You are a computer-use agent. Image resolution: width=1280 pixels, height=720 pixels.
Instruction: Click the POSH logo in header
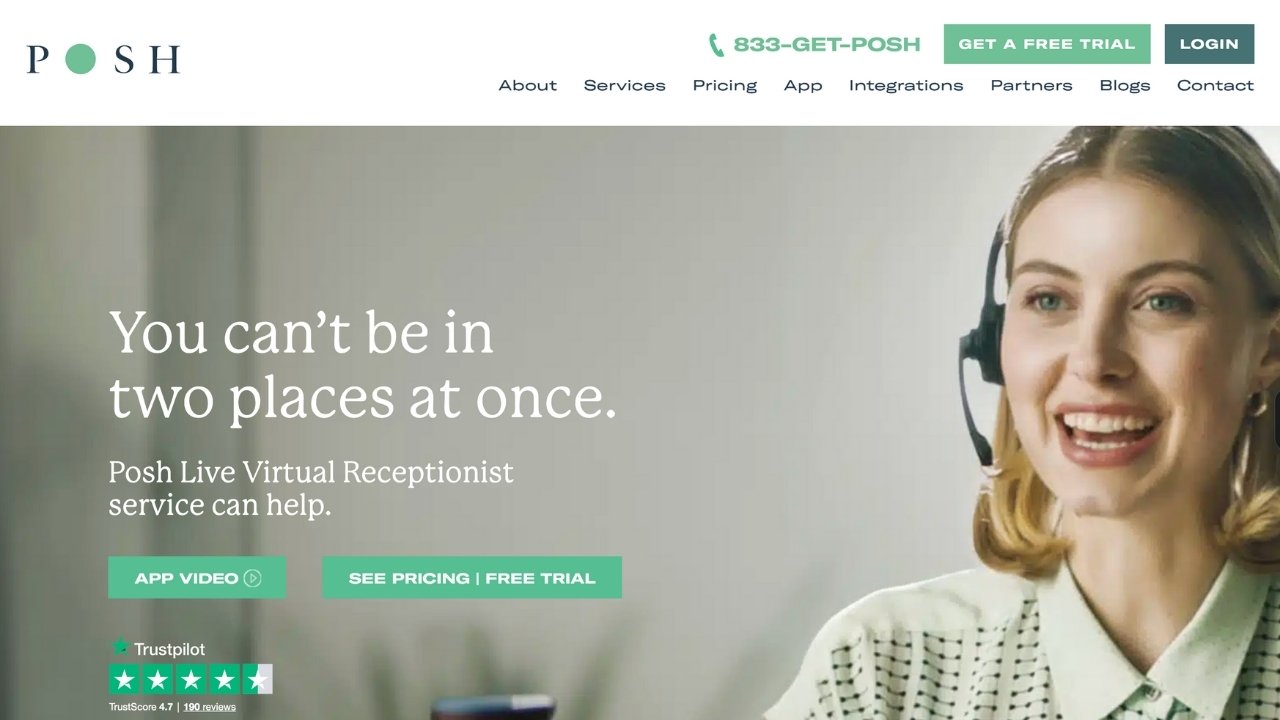point(103,59)
